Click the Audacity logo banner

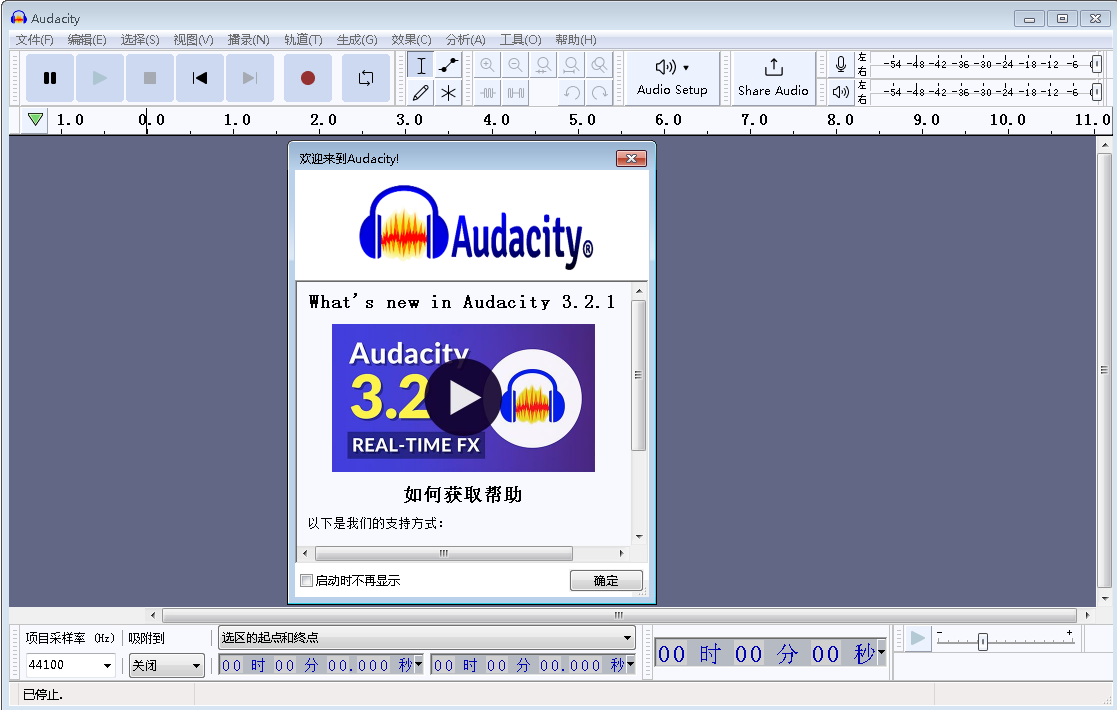coord(472,226)
